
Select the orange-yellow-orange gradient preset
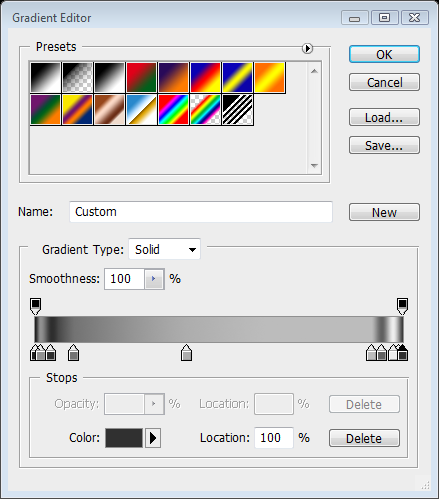(x=269, y=77)
